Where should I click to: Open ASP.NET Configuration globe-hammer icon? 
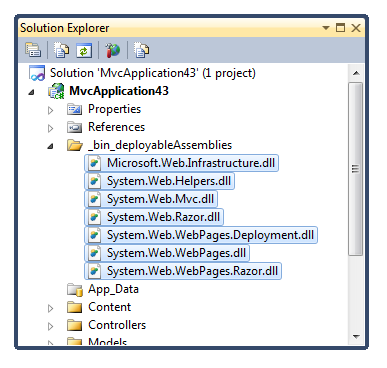113,50
